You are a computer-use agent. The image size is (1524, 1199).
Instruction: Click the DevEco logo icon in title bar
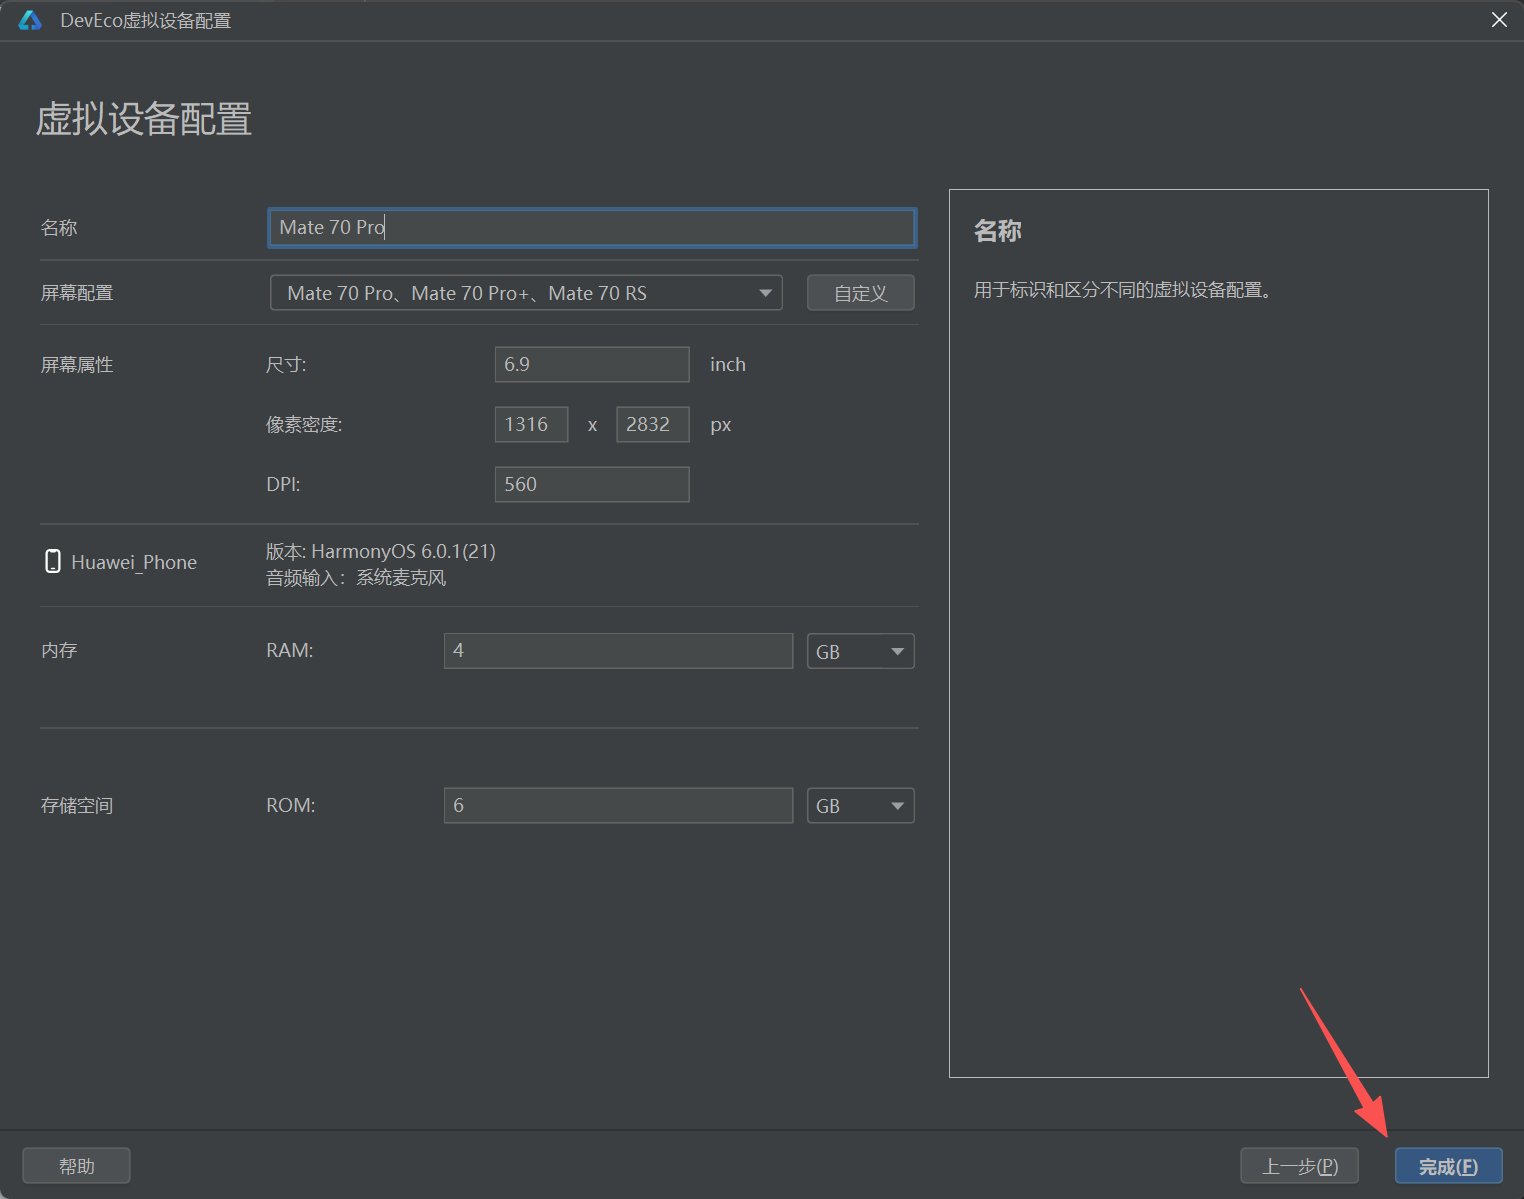(30, 20)
